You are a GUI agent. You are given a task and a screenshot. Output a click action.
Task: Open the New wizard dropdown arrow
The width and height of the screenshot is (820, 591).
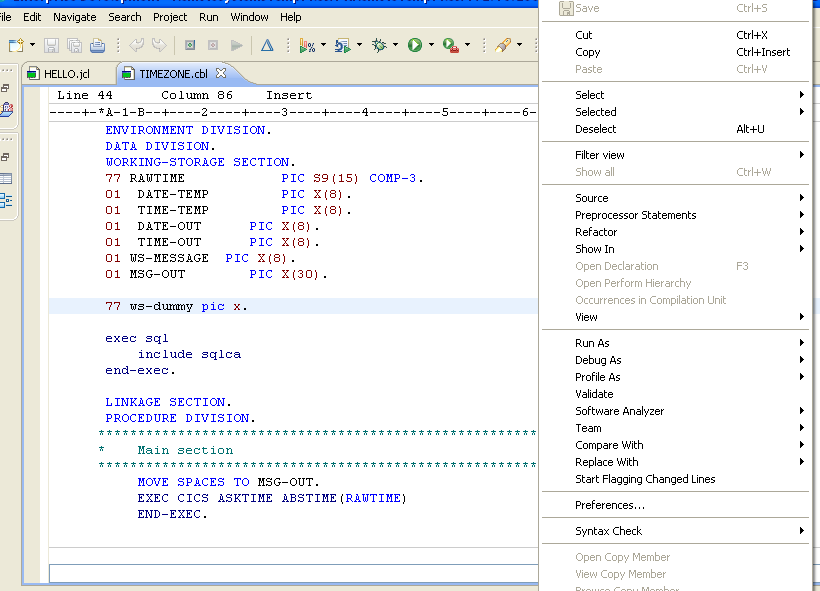[32, 45]
